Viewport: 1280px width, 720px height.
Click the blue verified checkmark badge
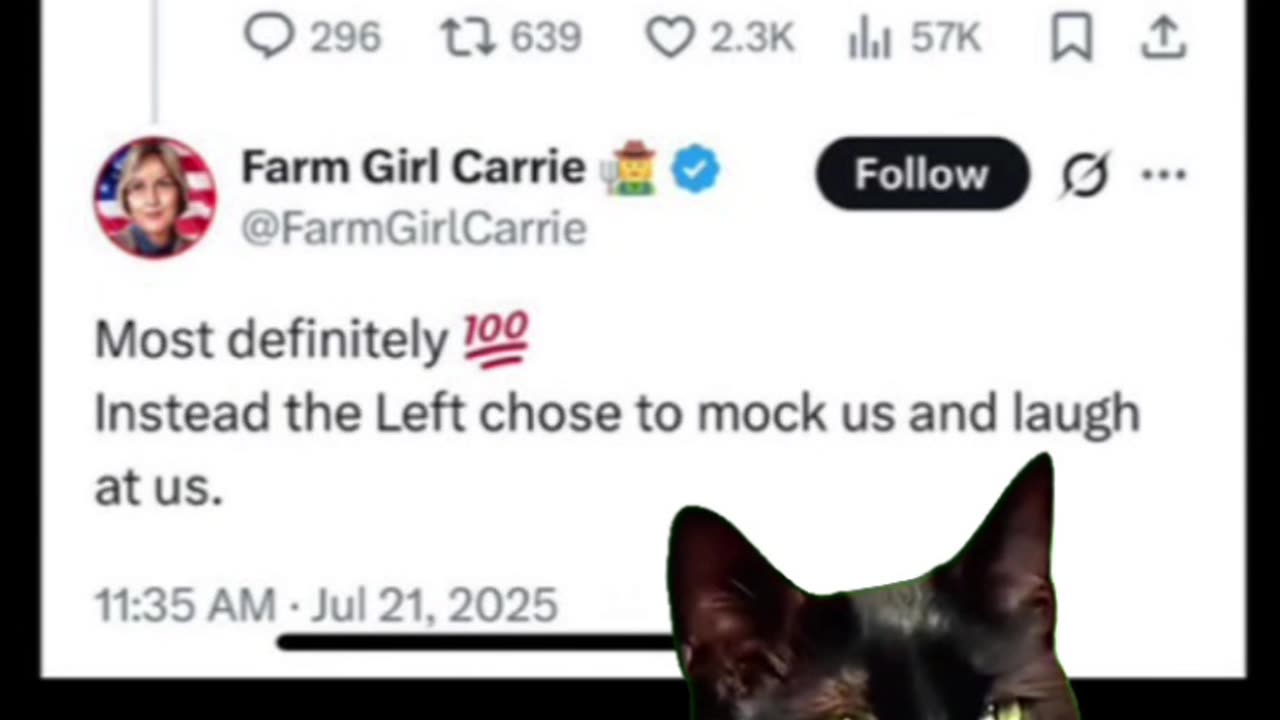tap(695, 169)
